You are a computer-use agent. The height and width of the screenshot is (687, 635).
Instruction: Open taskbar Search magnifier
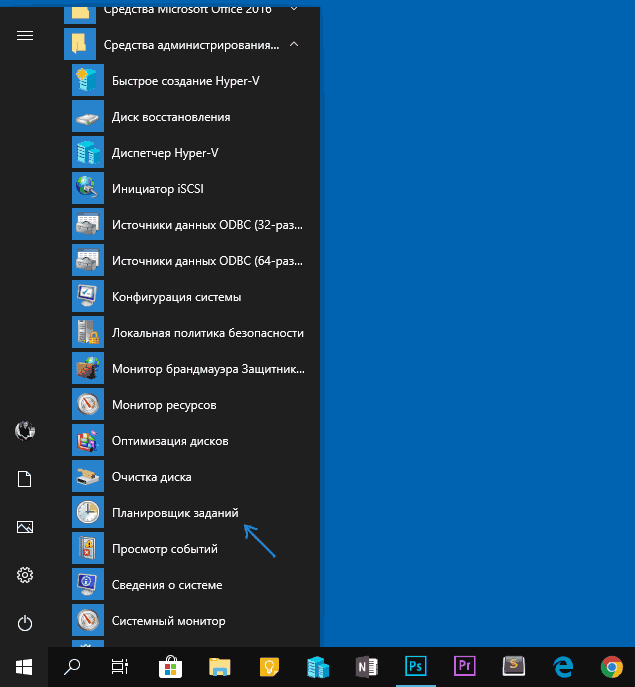[72, 667]
